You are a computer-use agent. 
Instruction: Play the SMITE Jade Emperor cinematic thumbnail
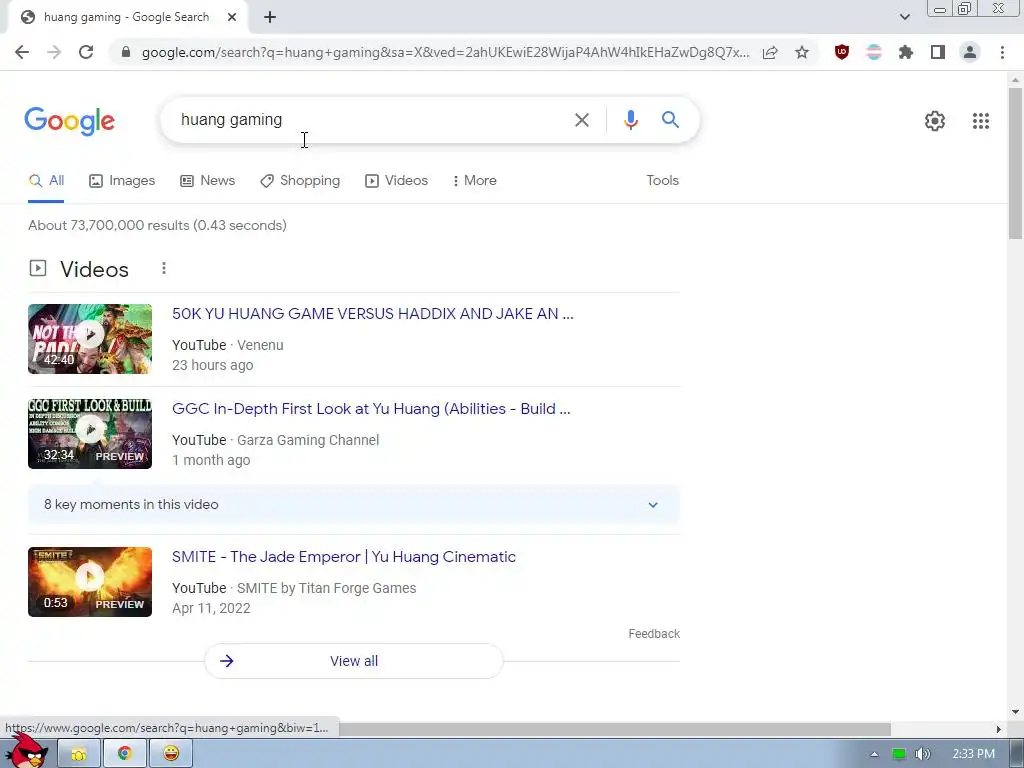[90, 582]
